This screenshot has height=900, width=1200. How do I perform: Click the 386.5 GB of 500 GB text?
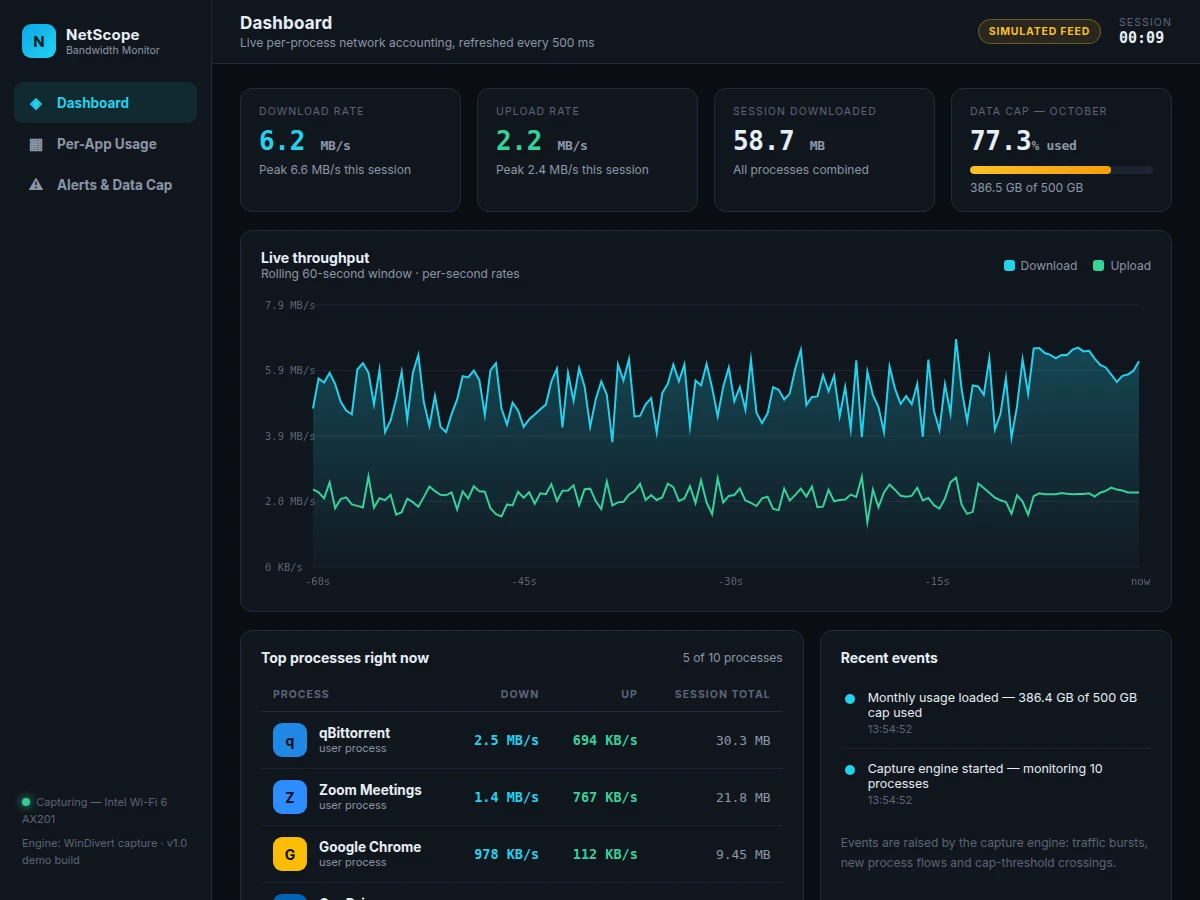click(x=1026, y=188)
